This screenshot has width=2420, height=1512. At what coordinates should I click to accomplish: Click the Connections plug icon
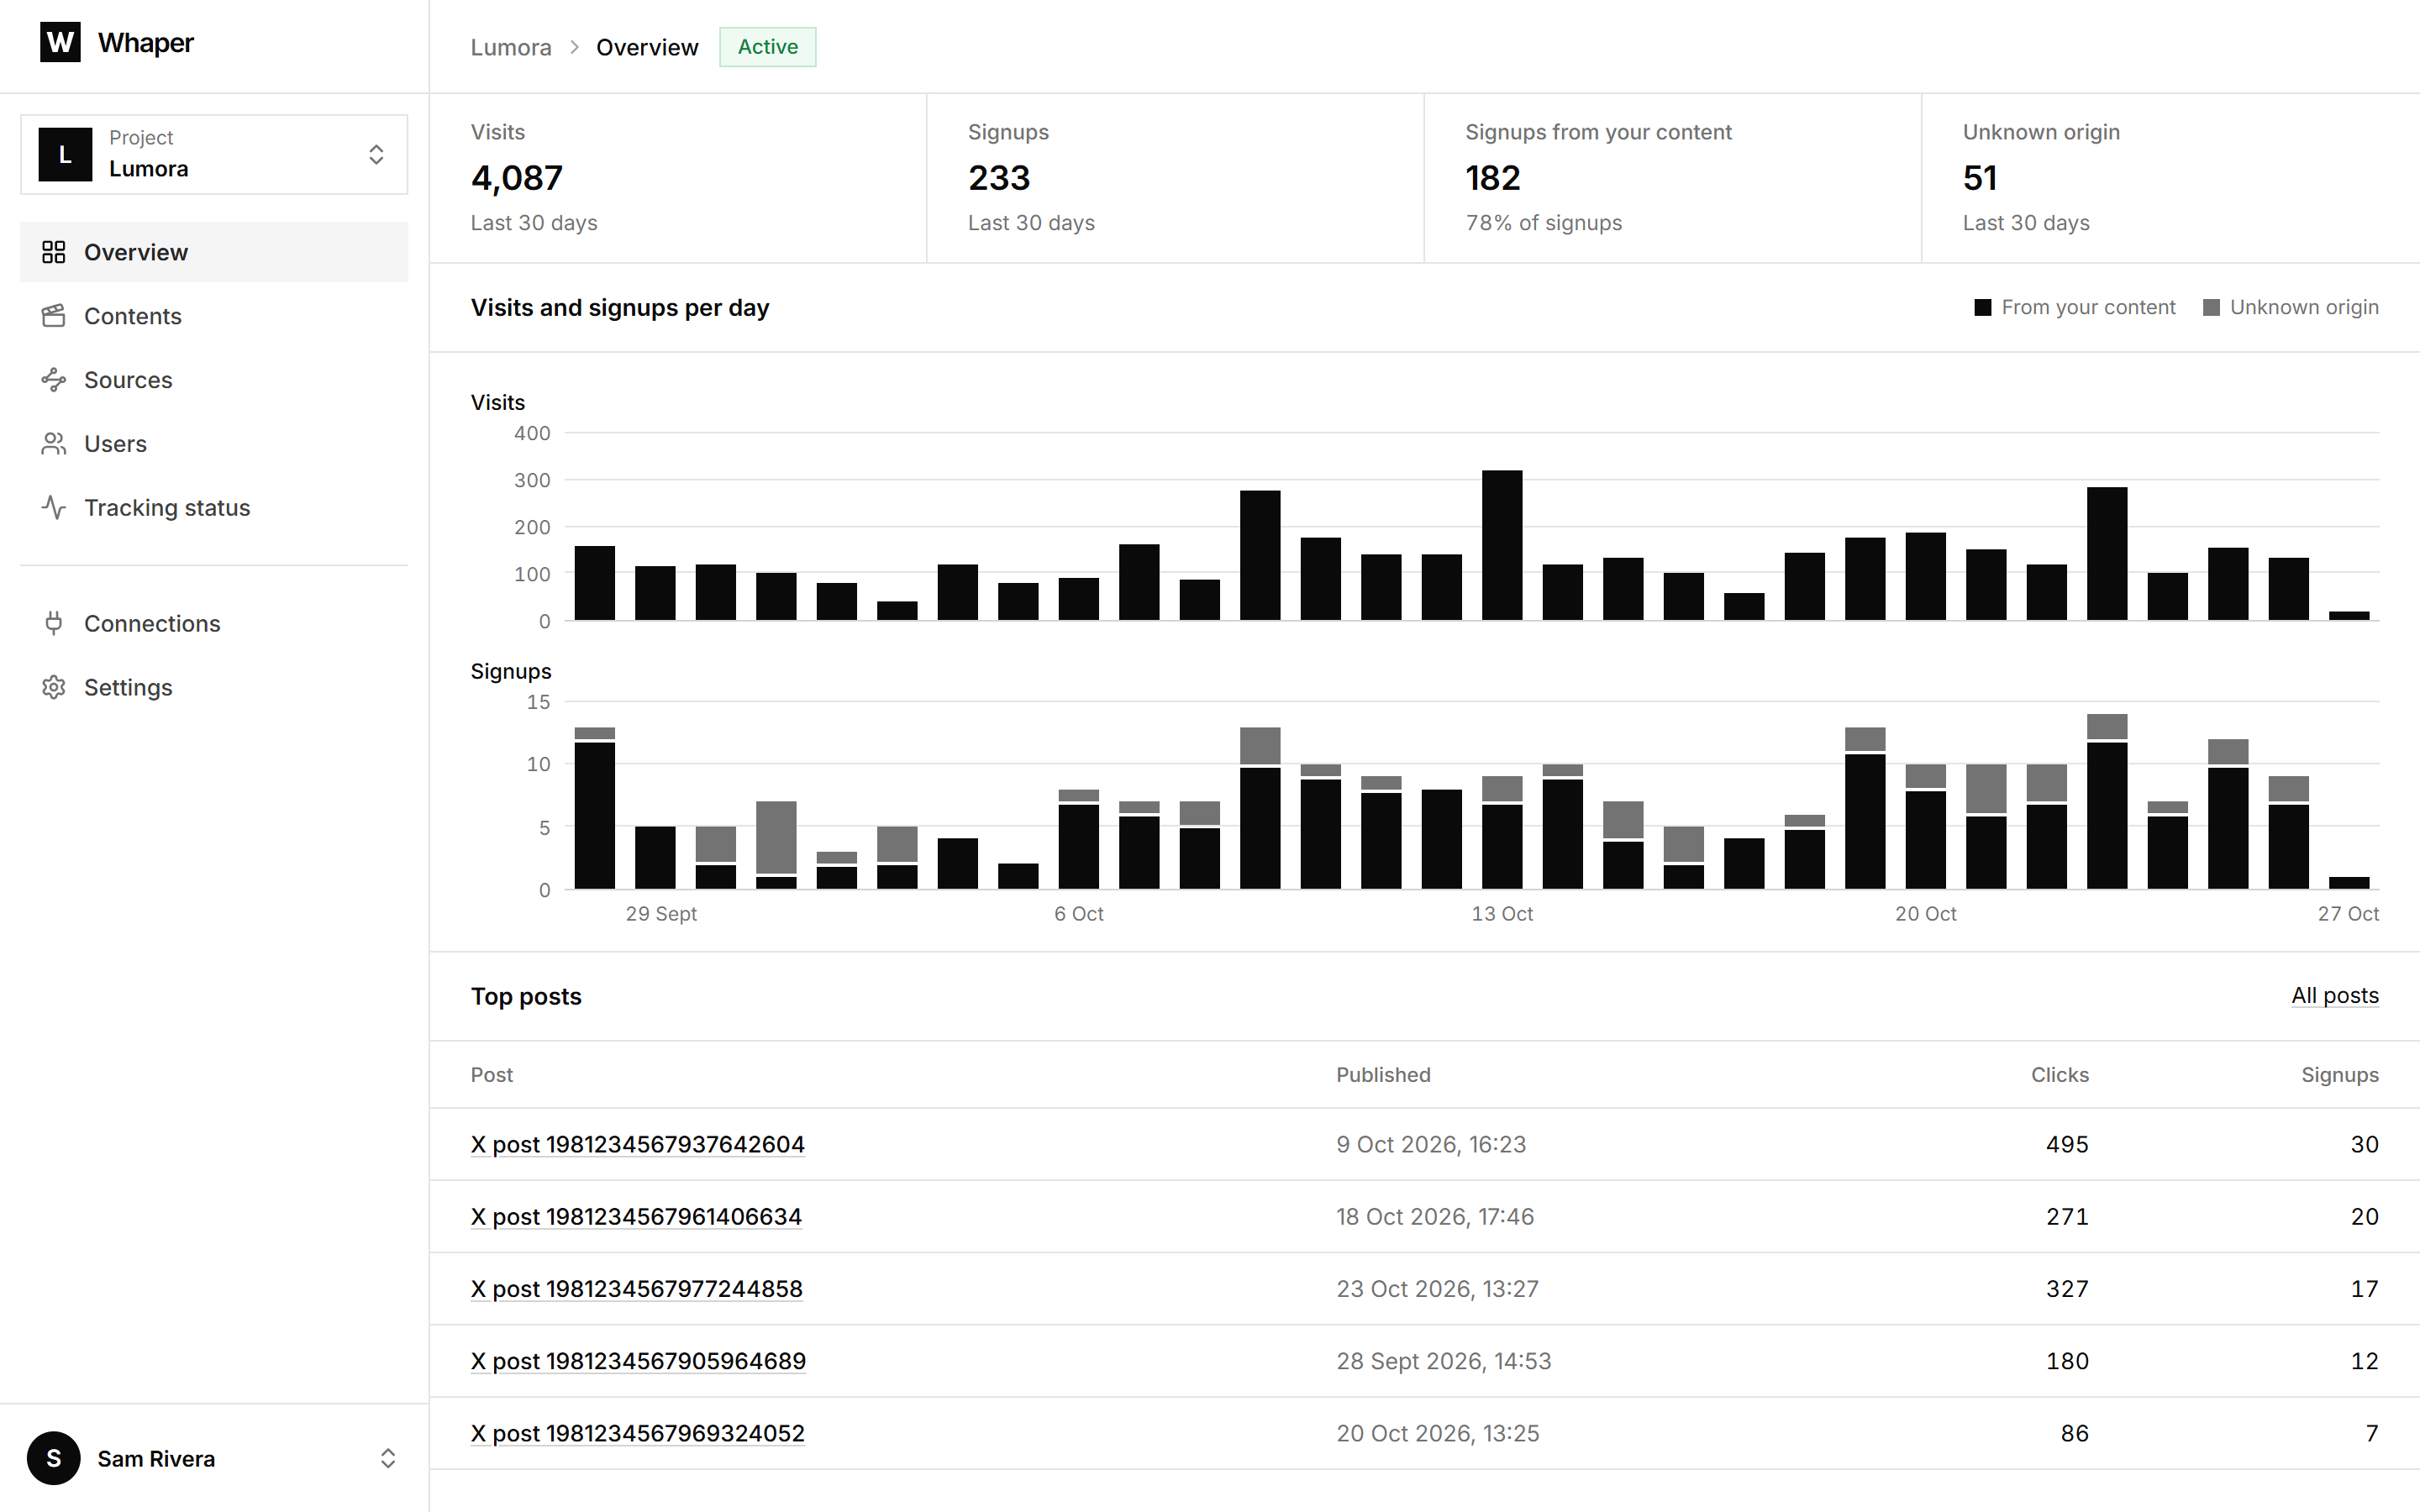pyautogui.click(x=54, y=624)
